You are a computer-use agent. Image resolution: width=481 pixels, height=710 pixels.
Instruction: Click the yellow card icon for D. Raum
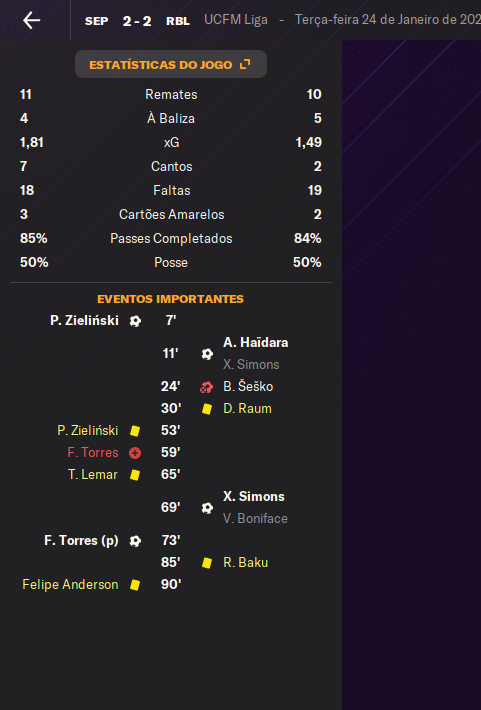point(207,409)
